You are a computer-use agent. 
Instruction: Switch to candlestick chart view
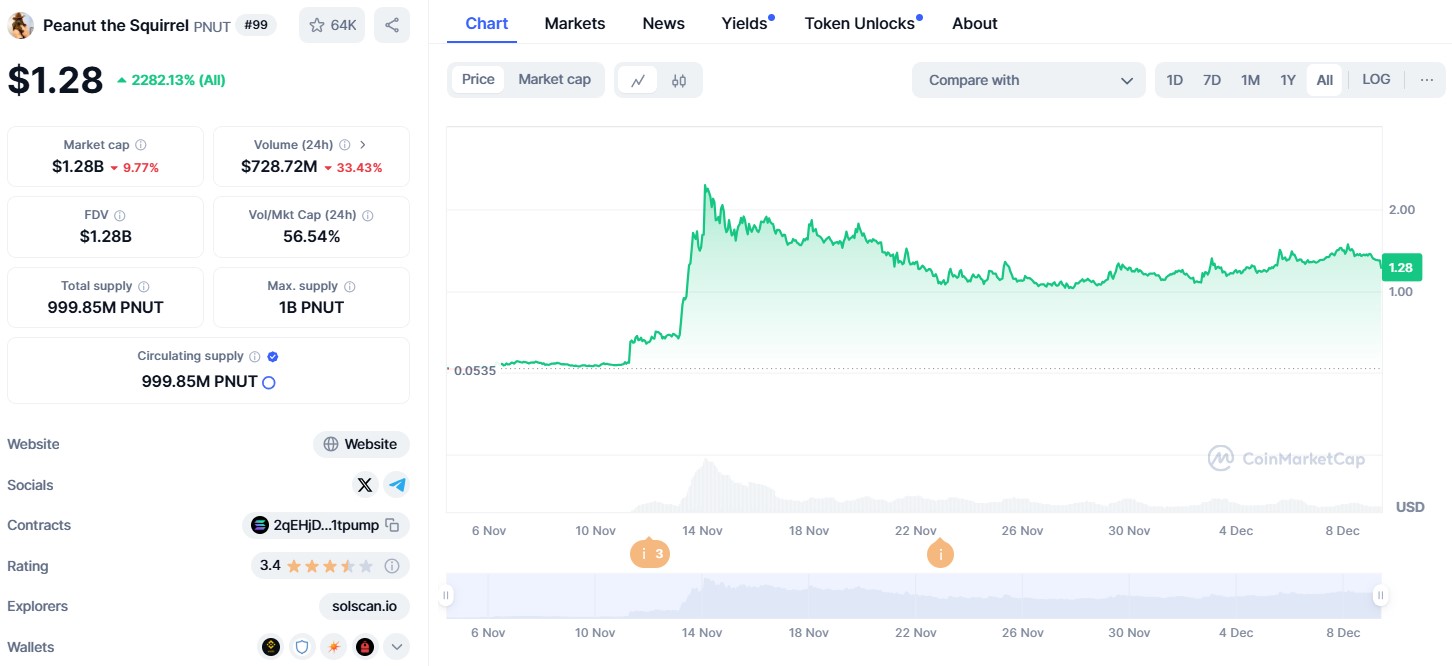(679, 80)
